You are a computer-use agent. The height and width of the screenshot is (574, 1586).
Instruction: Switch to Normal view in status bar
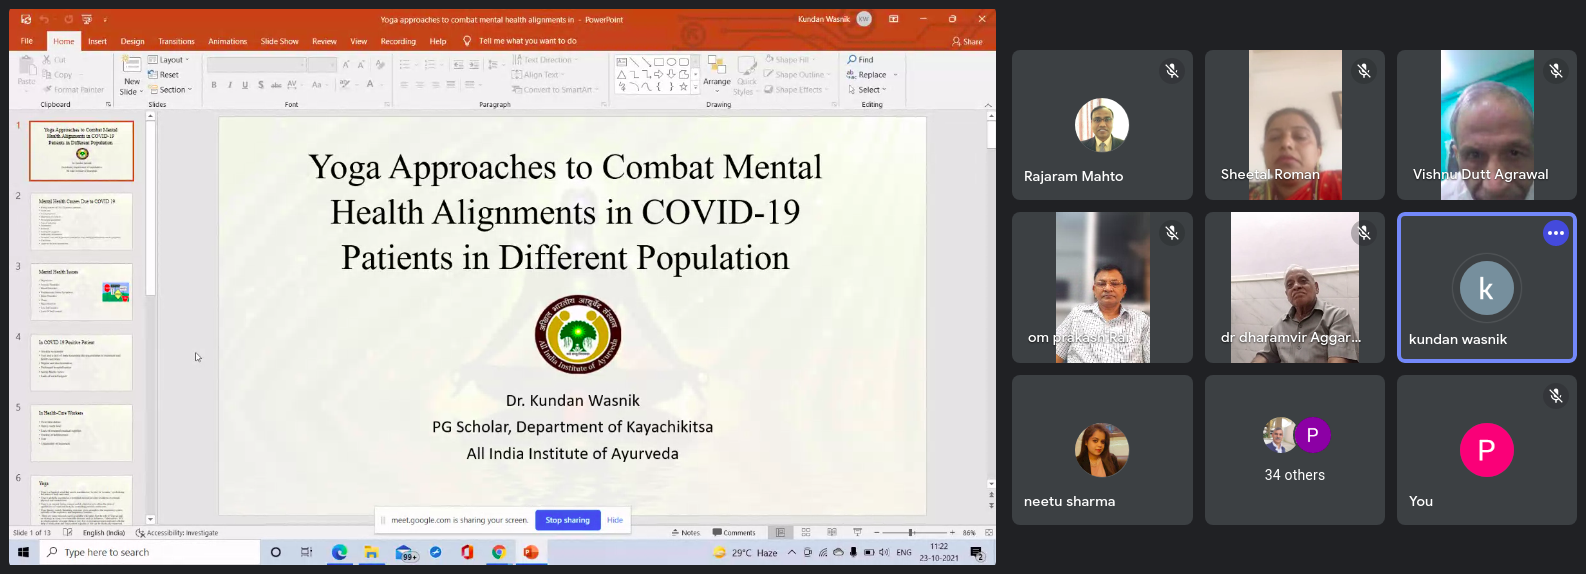[779, 533]
